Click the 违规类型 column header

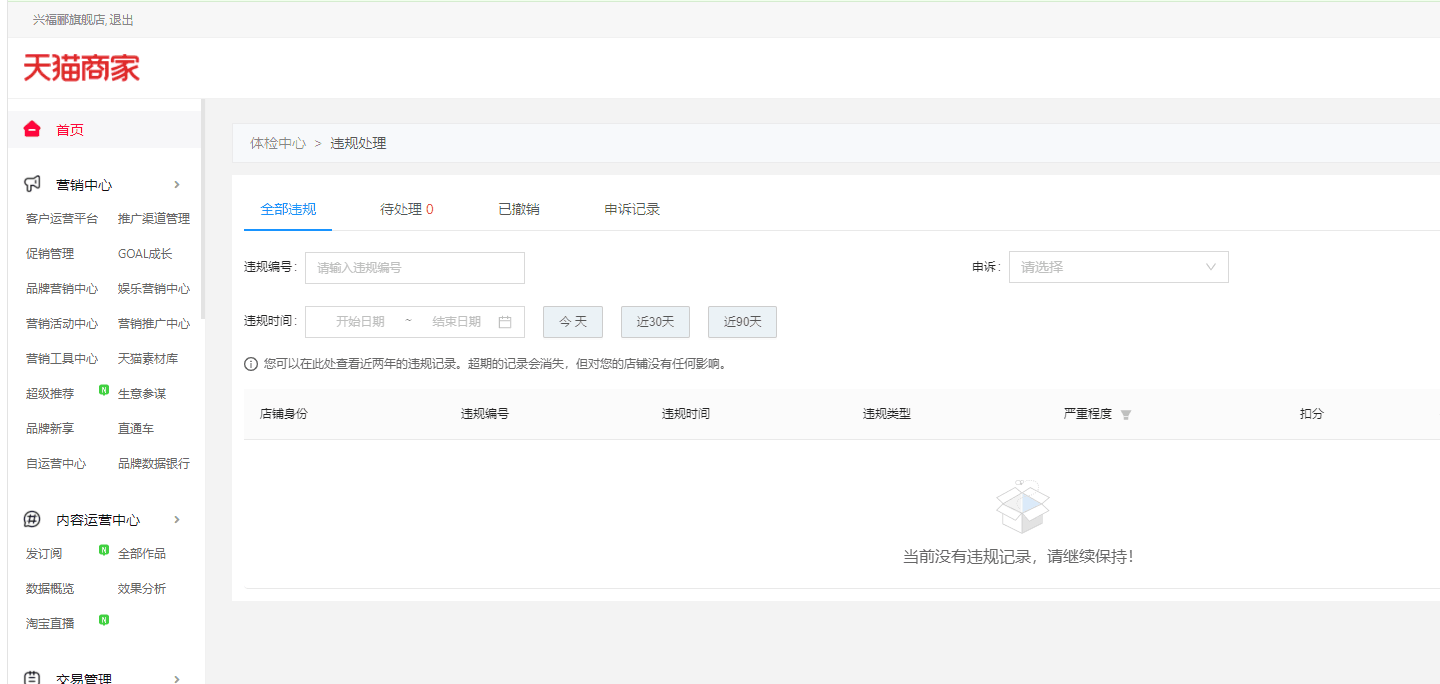coord(887,414)
